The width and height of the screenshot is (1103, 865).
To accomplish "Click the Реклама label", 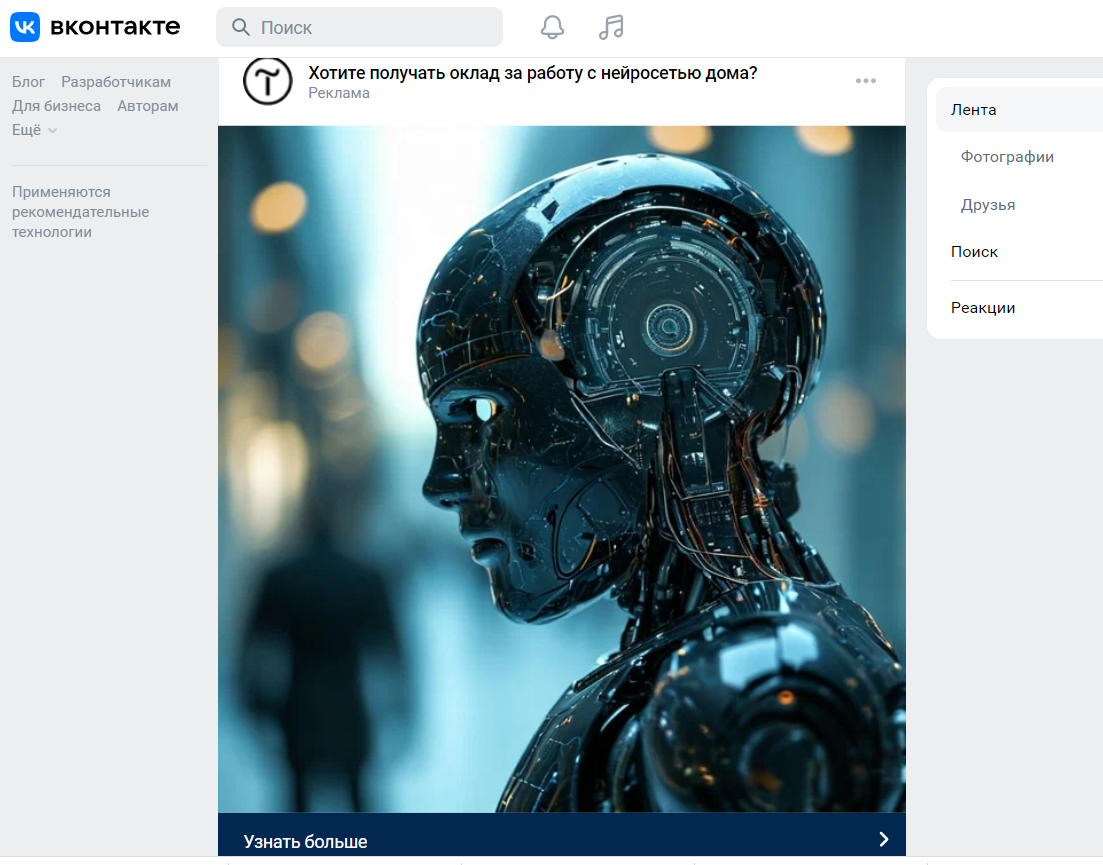I will click(339, 93).
